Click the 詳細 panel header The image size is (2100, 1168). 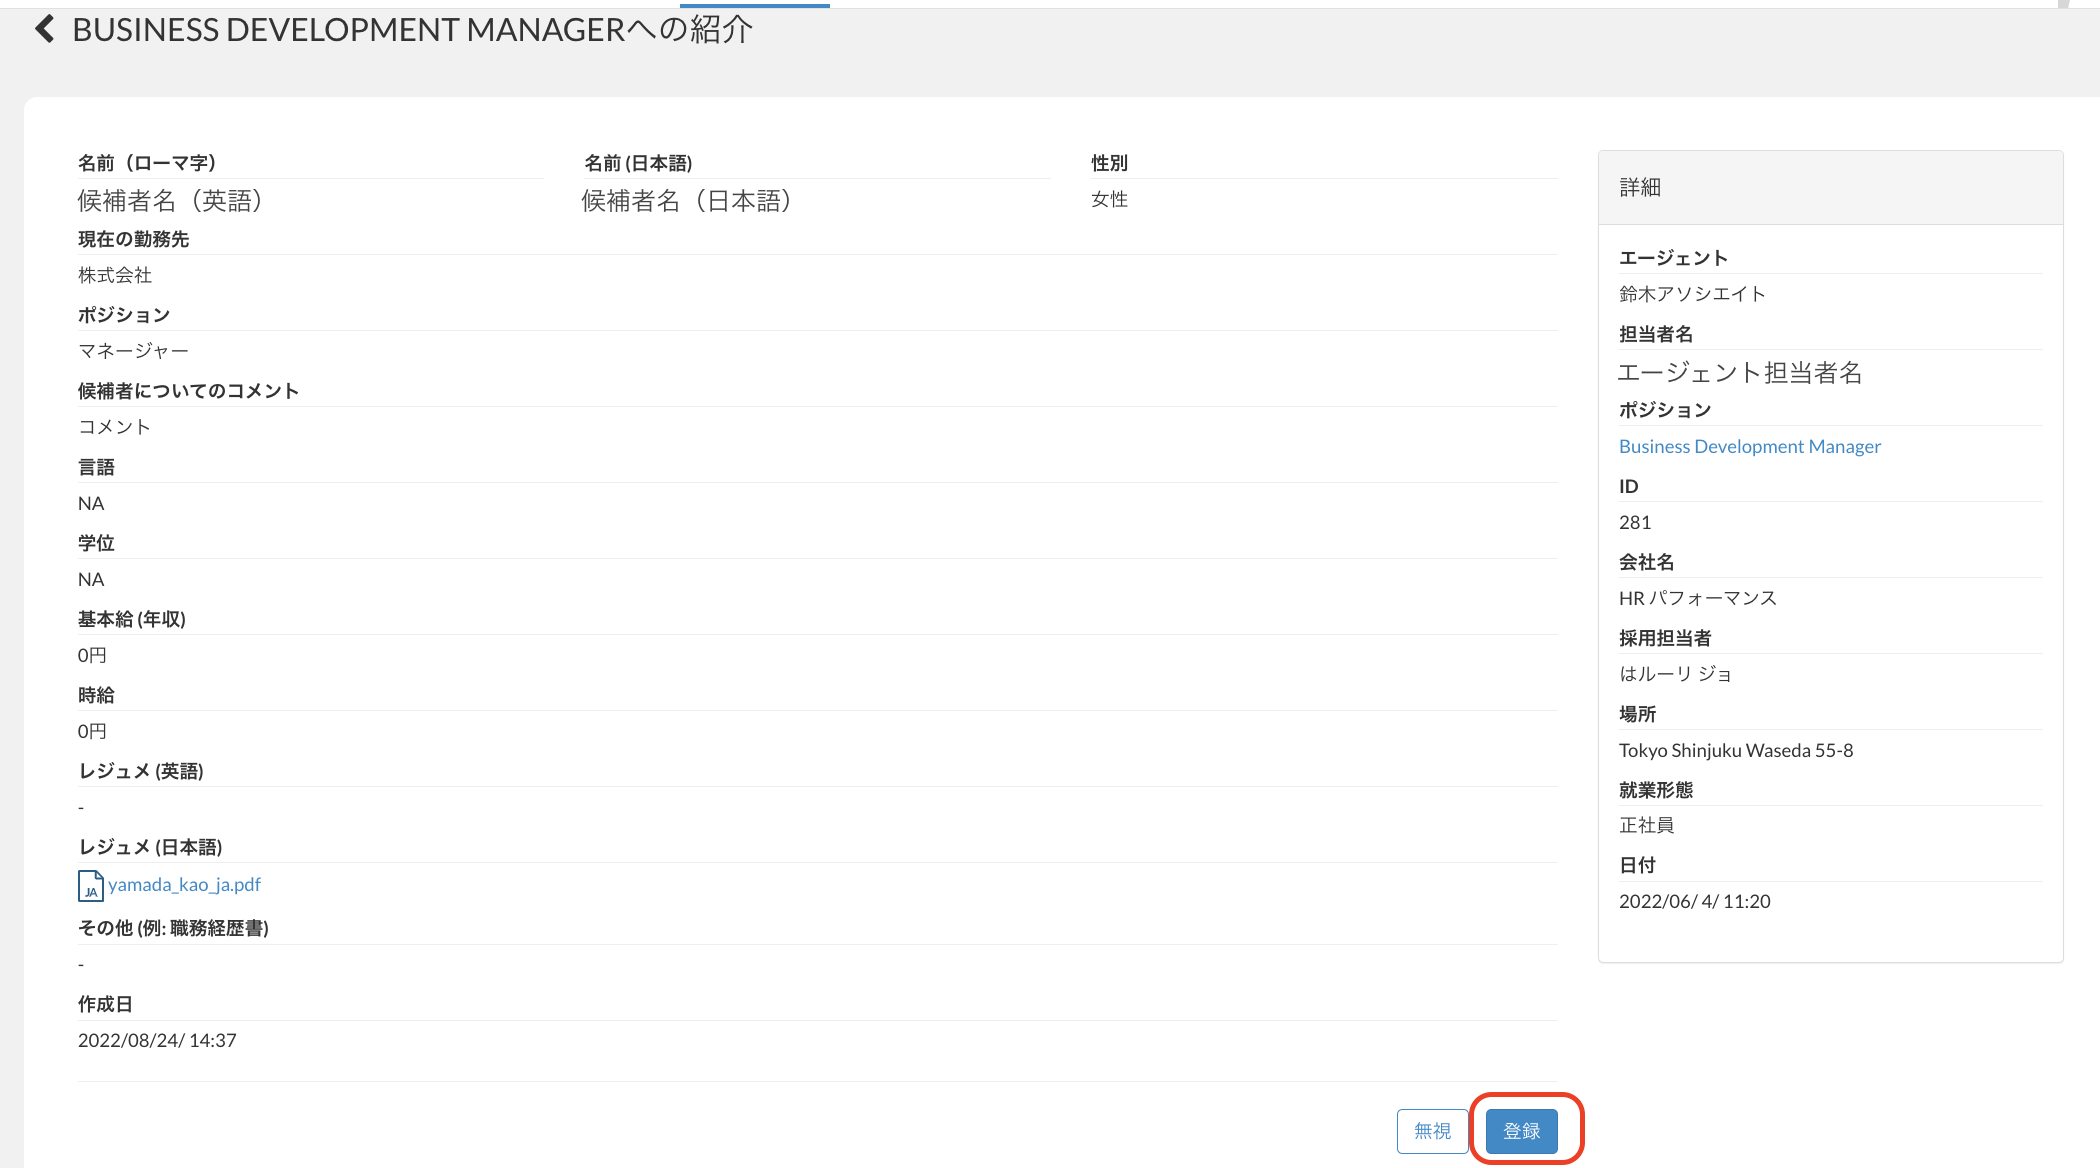pyautogui.click(x=1640, y=188)
